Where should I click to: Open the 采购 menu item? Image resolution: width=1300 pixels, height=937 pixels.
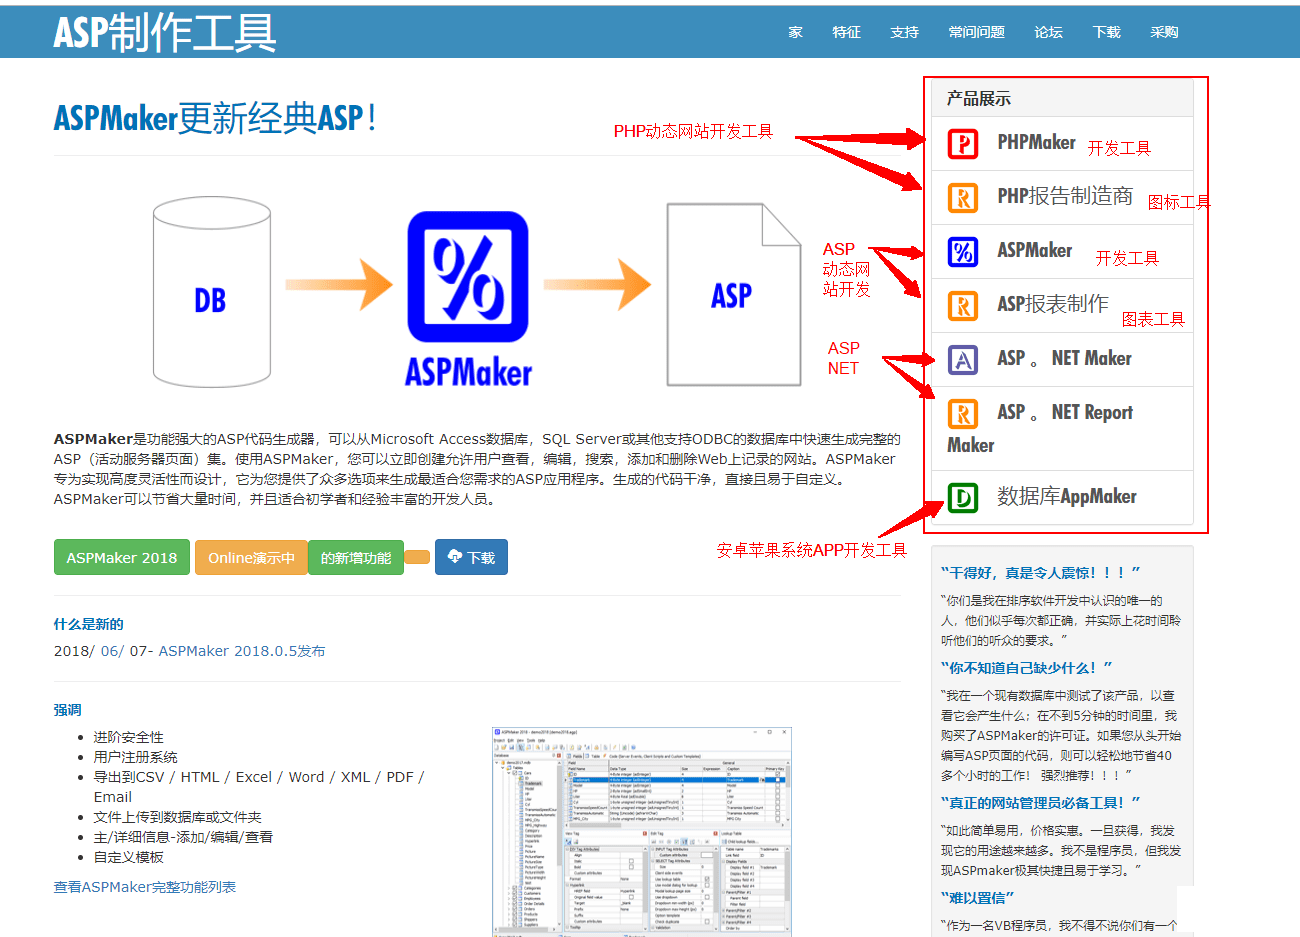click(x=1165, y=32)
